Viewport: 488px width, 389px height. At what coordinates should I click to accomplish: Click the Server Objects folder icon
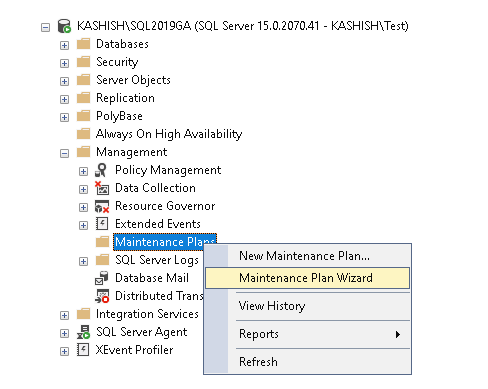pos(83,80)
